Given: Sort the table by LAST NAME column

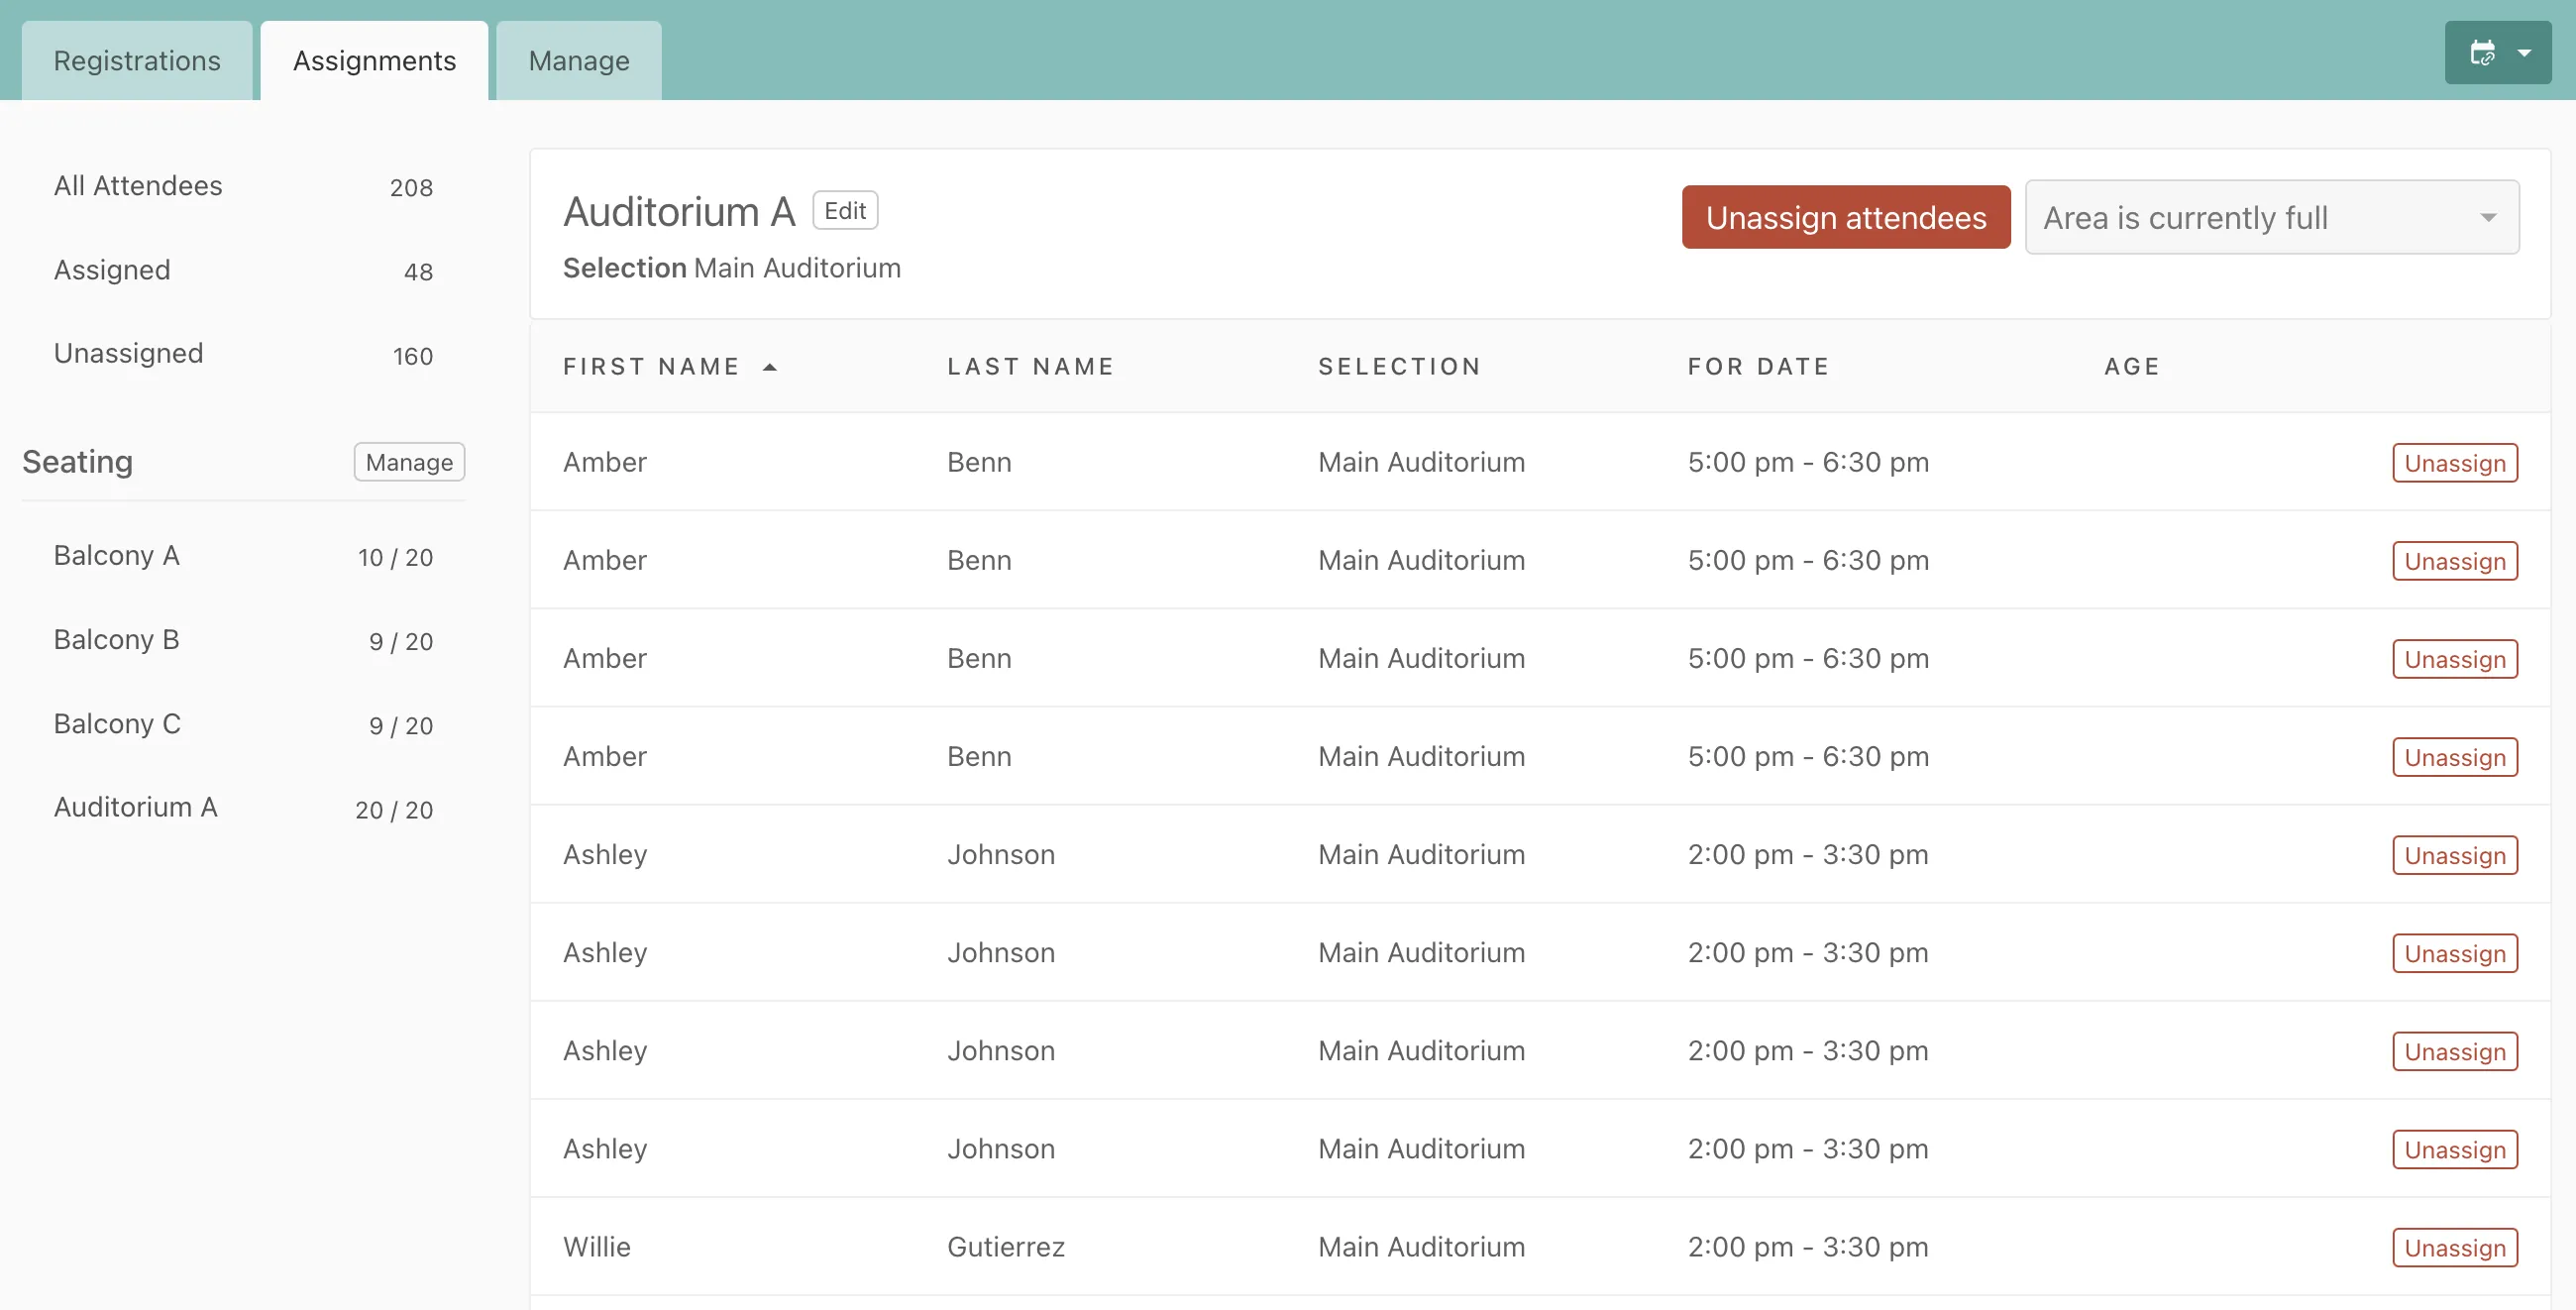Looking at the screenshot, I should point(1030,366).
